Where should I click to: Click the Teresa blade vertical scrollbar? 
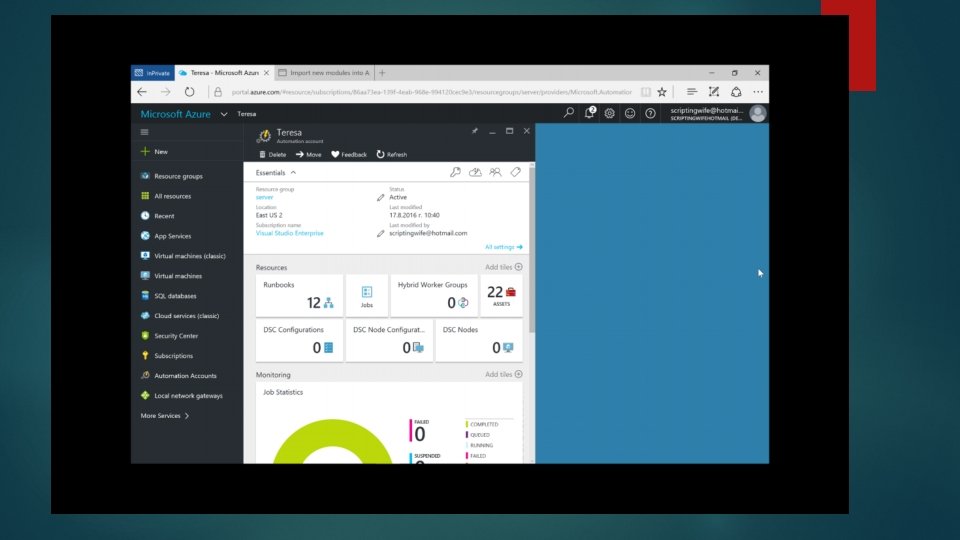pyautogui.click(x=531, y=249)
